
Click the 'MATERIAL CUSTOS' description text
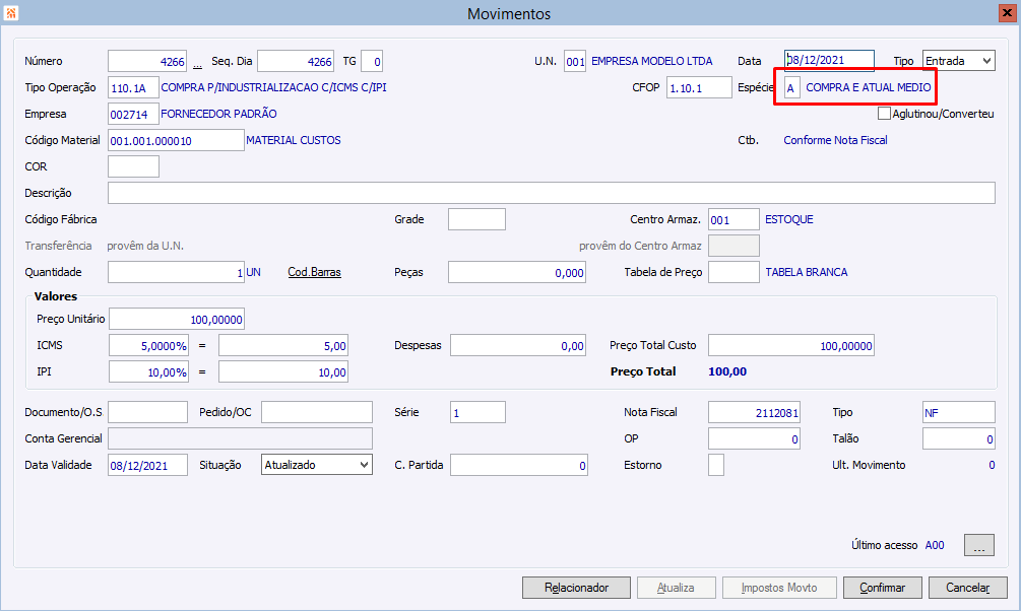[x=293, y=140]
